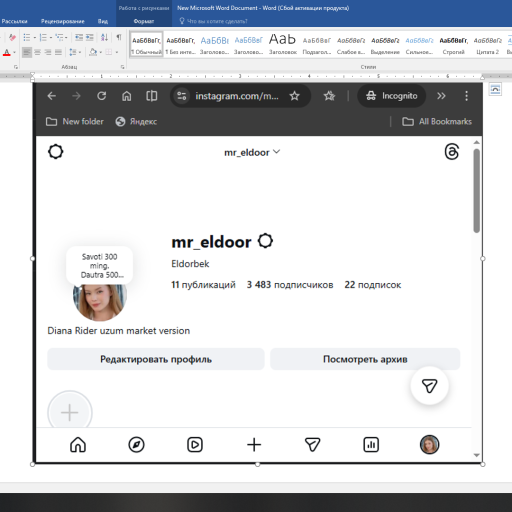Image resolution: width=512 pixels, height=512 pixels.
Task: Select the Строгий style
Action: pyautogui.click(x=453, y=45)
